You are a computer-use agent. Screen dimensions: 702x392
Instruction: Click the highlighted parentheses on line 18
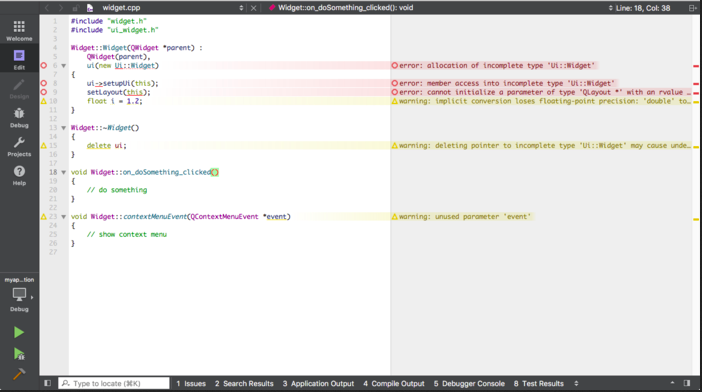[x=215, y=172]
